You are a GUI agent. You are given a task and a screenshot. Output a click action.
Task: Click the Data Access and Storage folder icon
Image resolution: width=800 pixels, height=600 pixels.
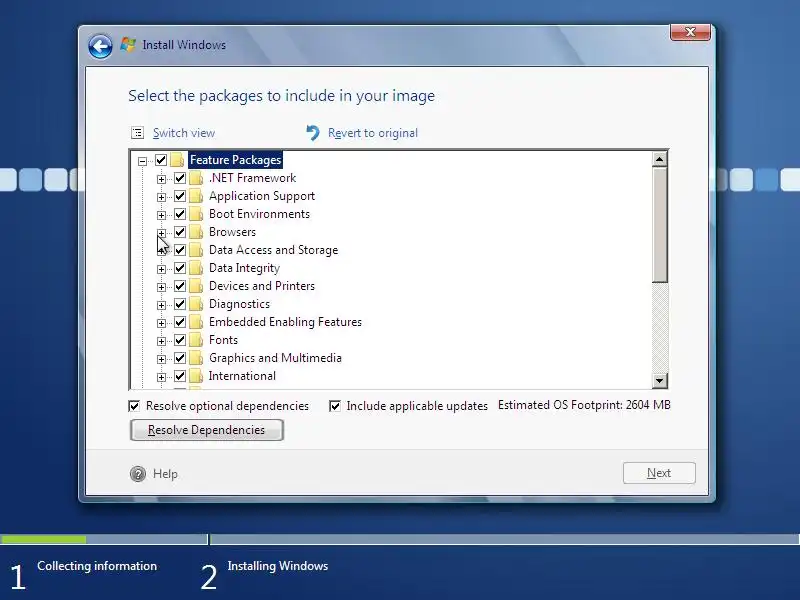tap(196, 250)
